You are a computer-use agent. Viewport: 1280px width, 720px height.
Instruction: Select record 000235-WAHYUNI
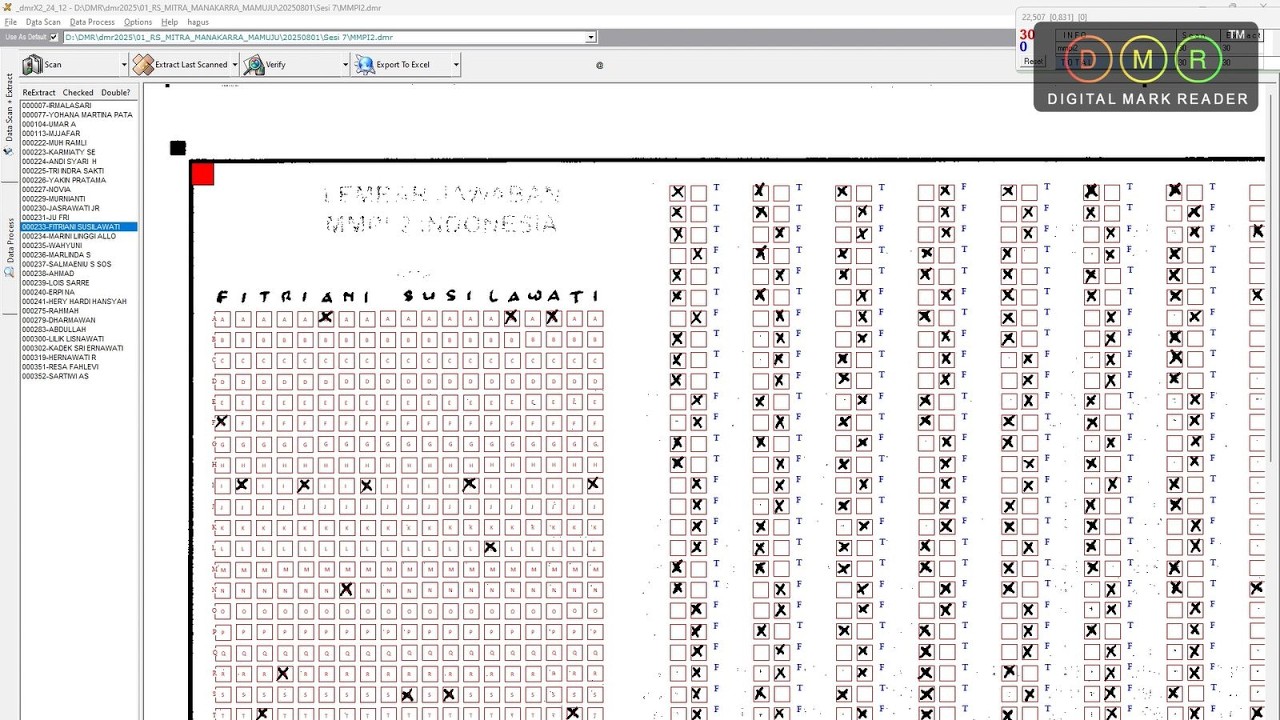click(78, 245)
